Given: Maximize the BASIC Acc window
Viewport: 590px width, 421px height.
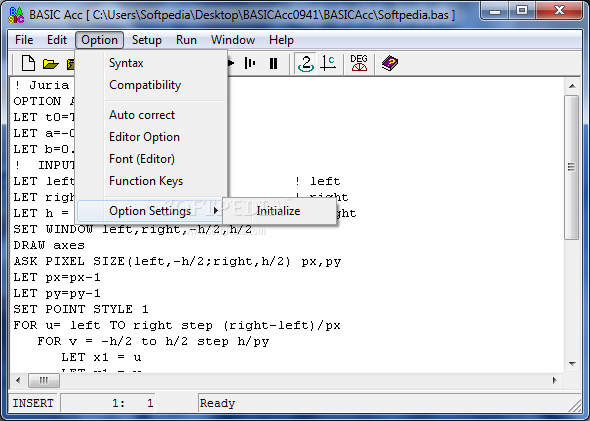Looking at the screenshot, I should click(522, 11).
